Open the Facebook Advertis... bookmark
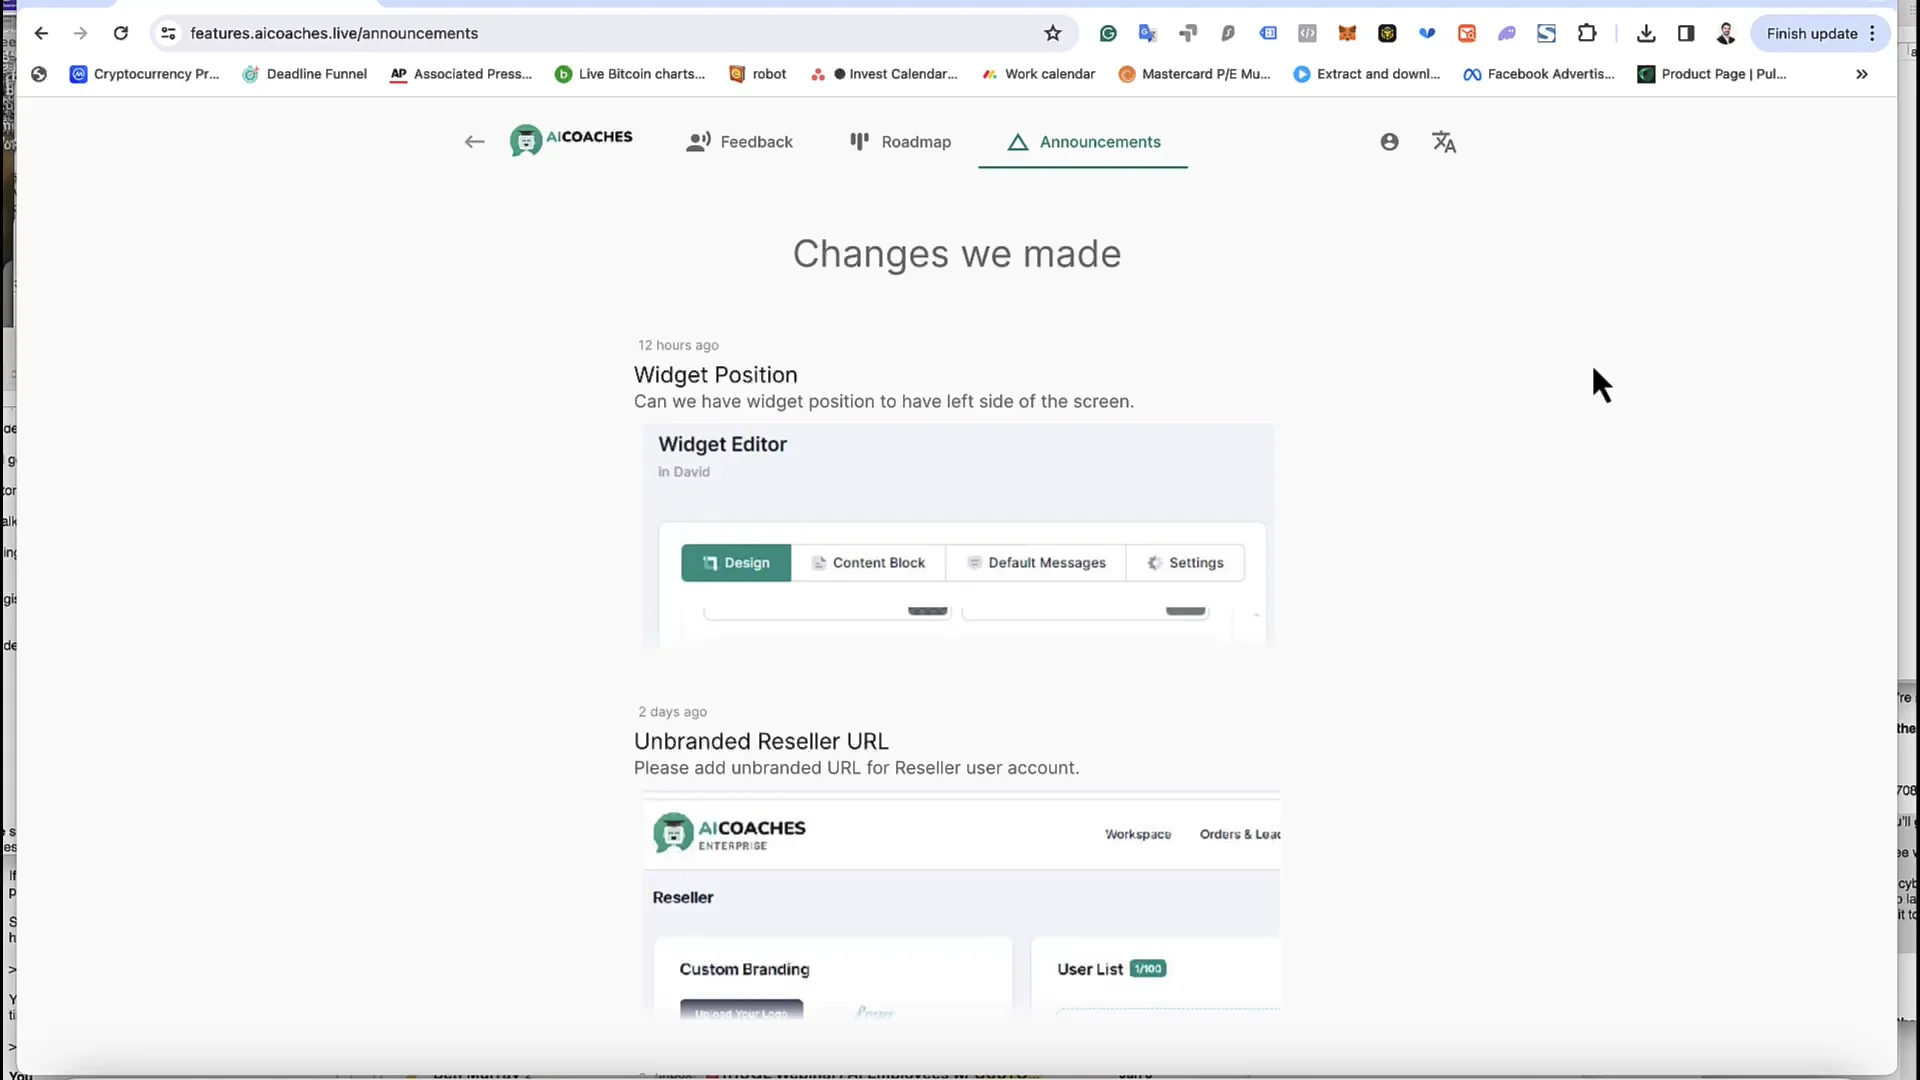The width and height of the screenshot is (1920, 1080). click(x=1538, y=74)
